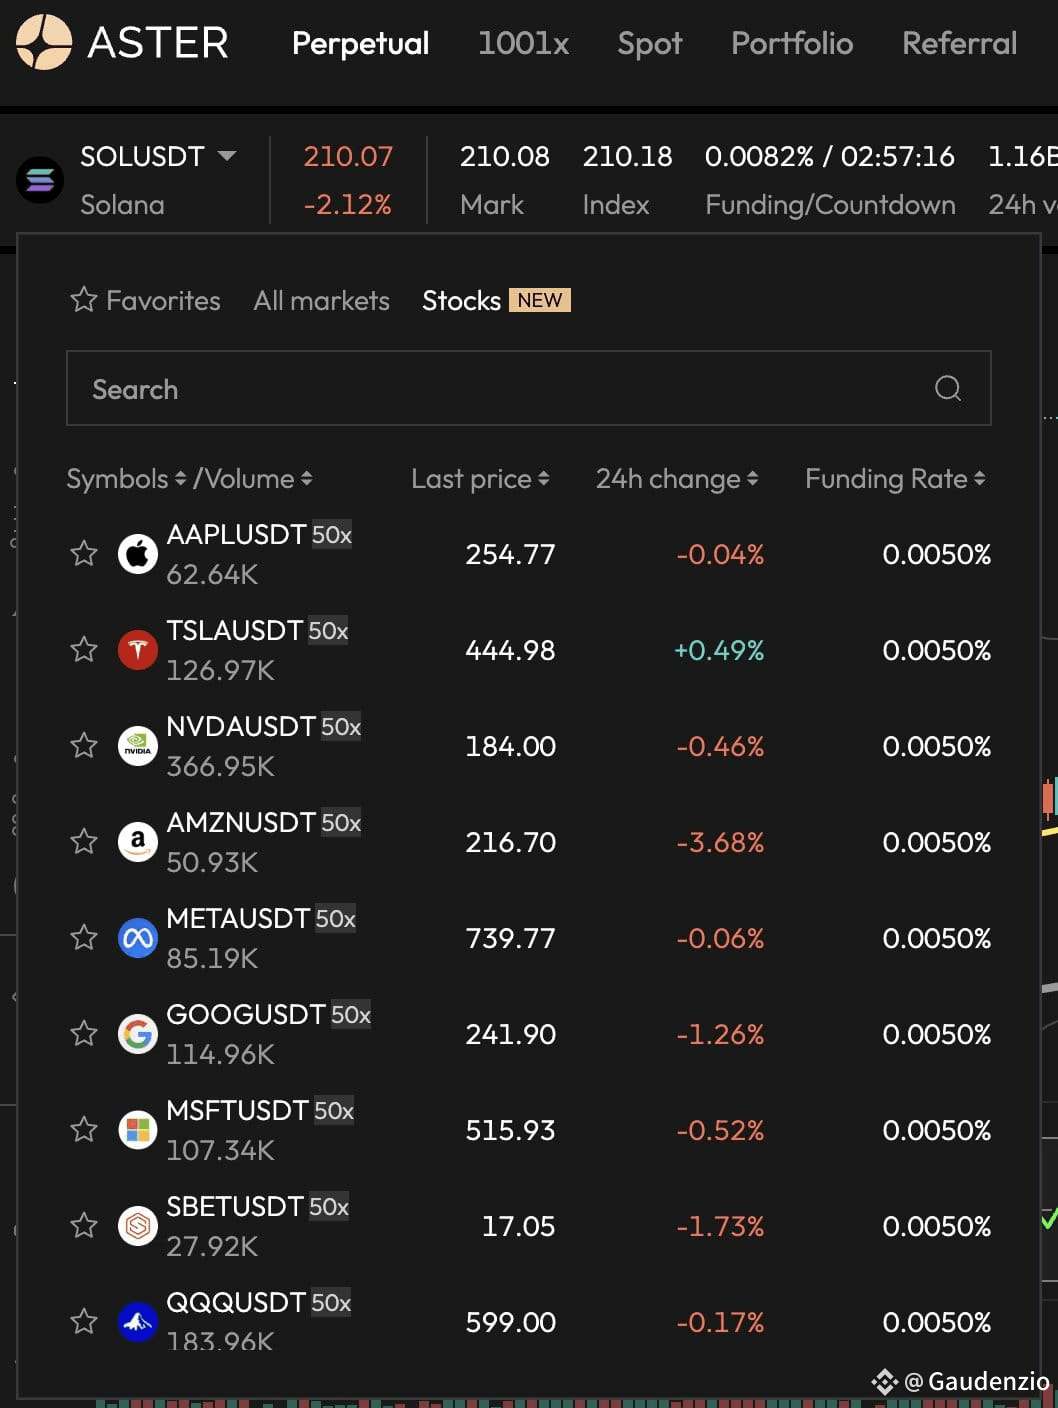Click the Solana coin icon

(x=40, y=180)
